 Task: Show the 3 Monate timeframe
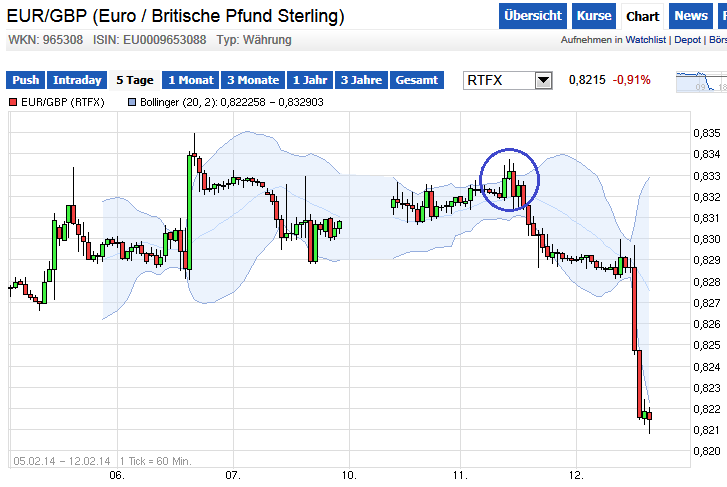(253, 80)
